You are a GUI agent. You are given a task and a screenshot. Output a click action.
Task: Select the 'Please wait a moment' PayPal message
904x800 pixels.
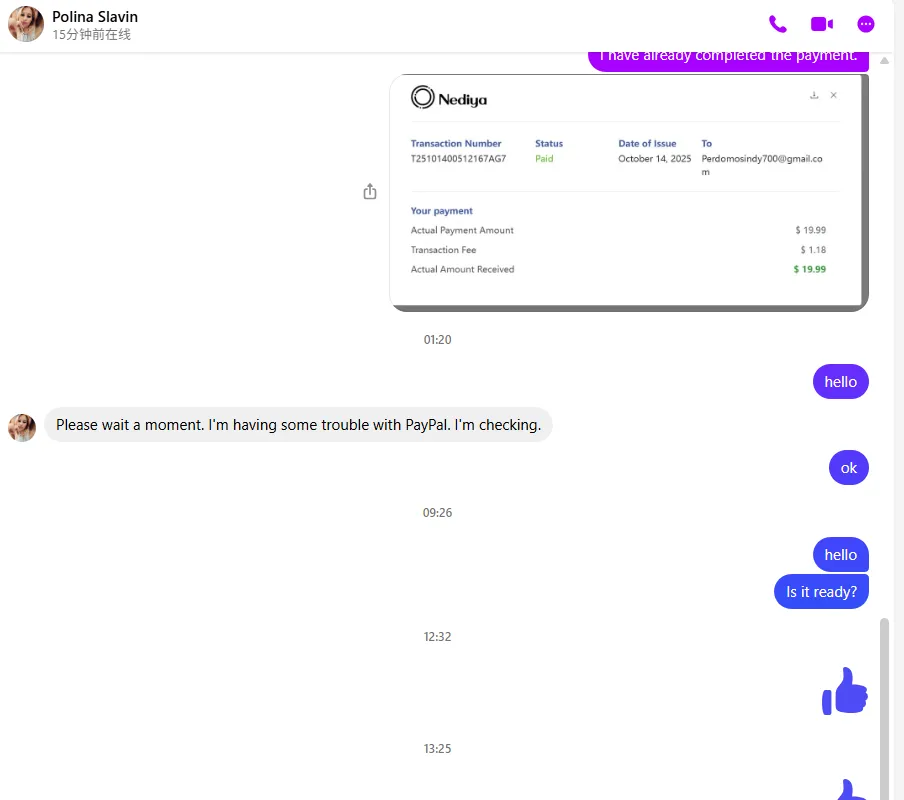[298, 425]
